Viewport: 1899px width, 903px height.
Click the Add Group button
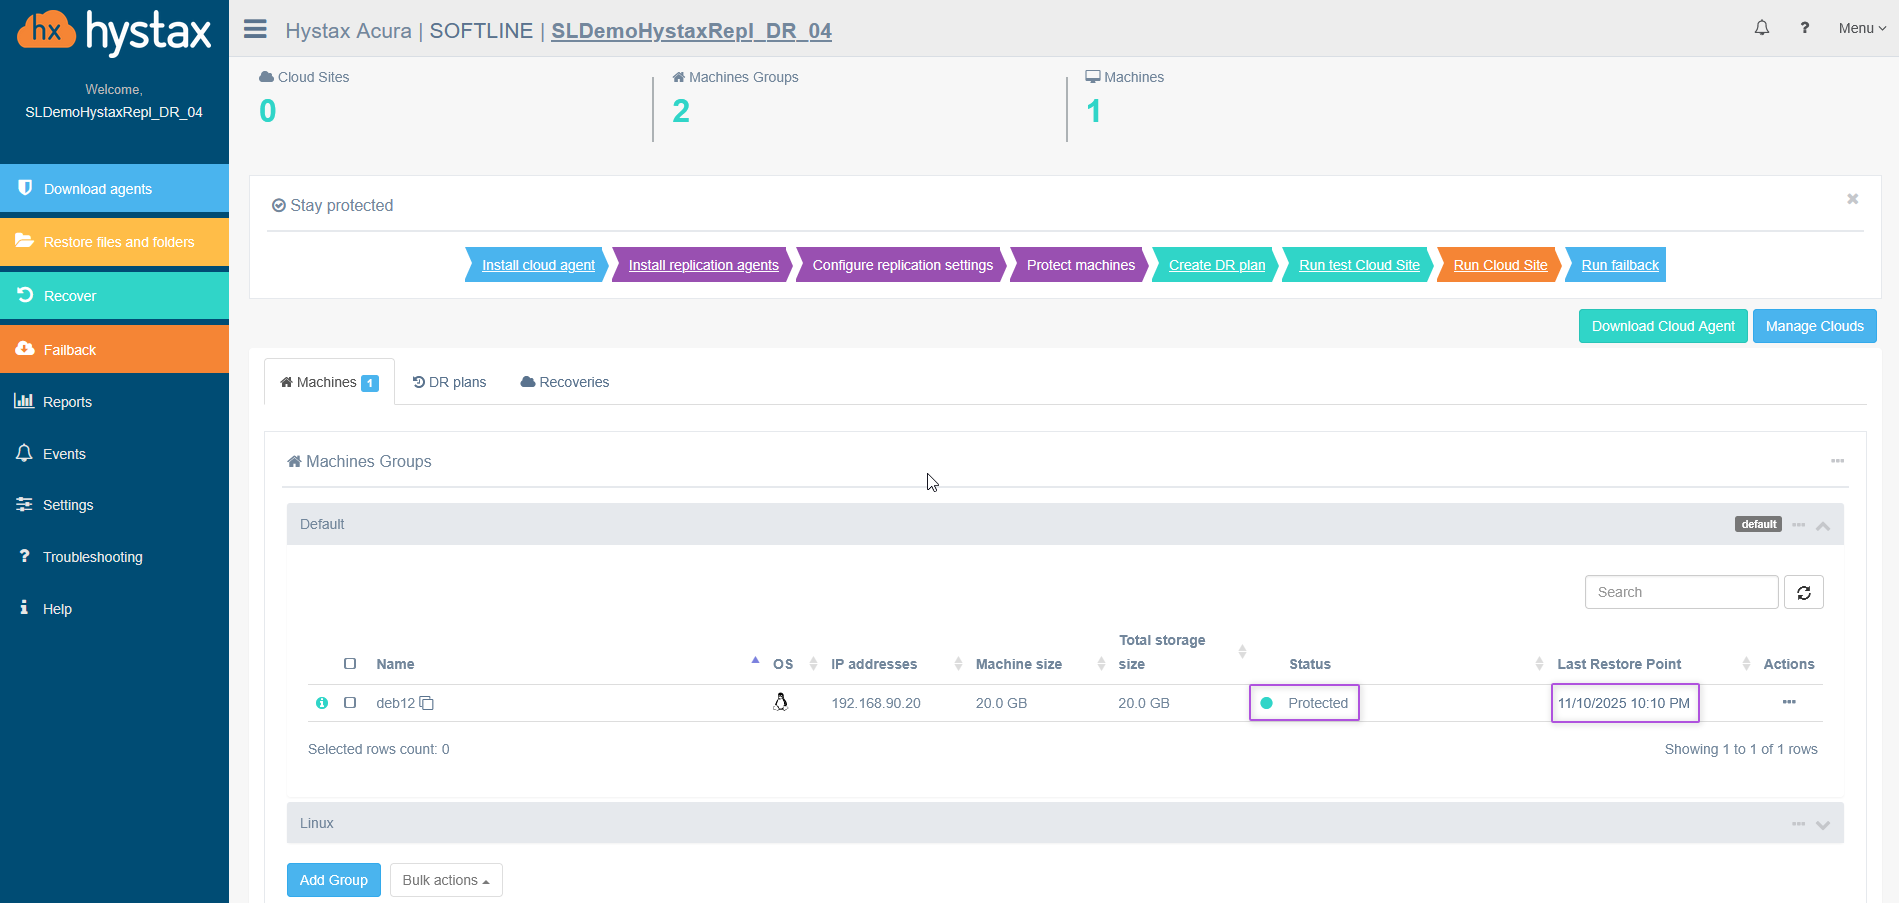333,880
